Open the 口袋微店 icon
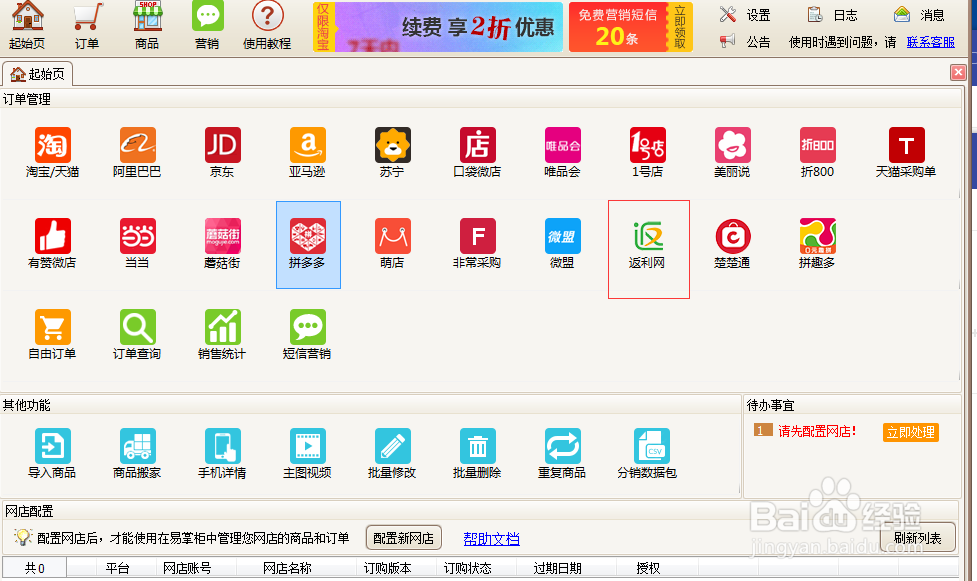 click(x=477, y=153)
